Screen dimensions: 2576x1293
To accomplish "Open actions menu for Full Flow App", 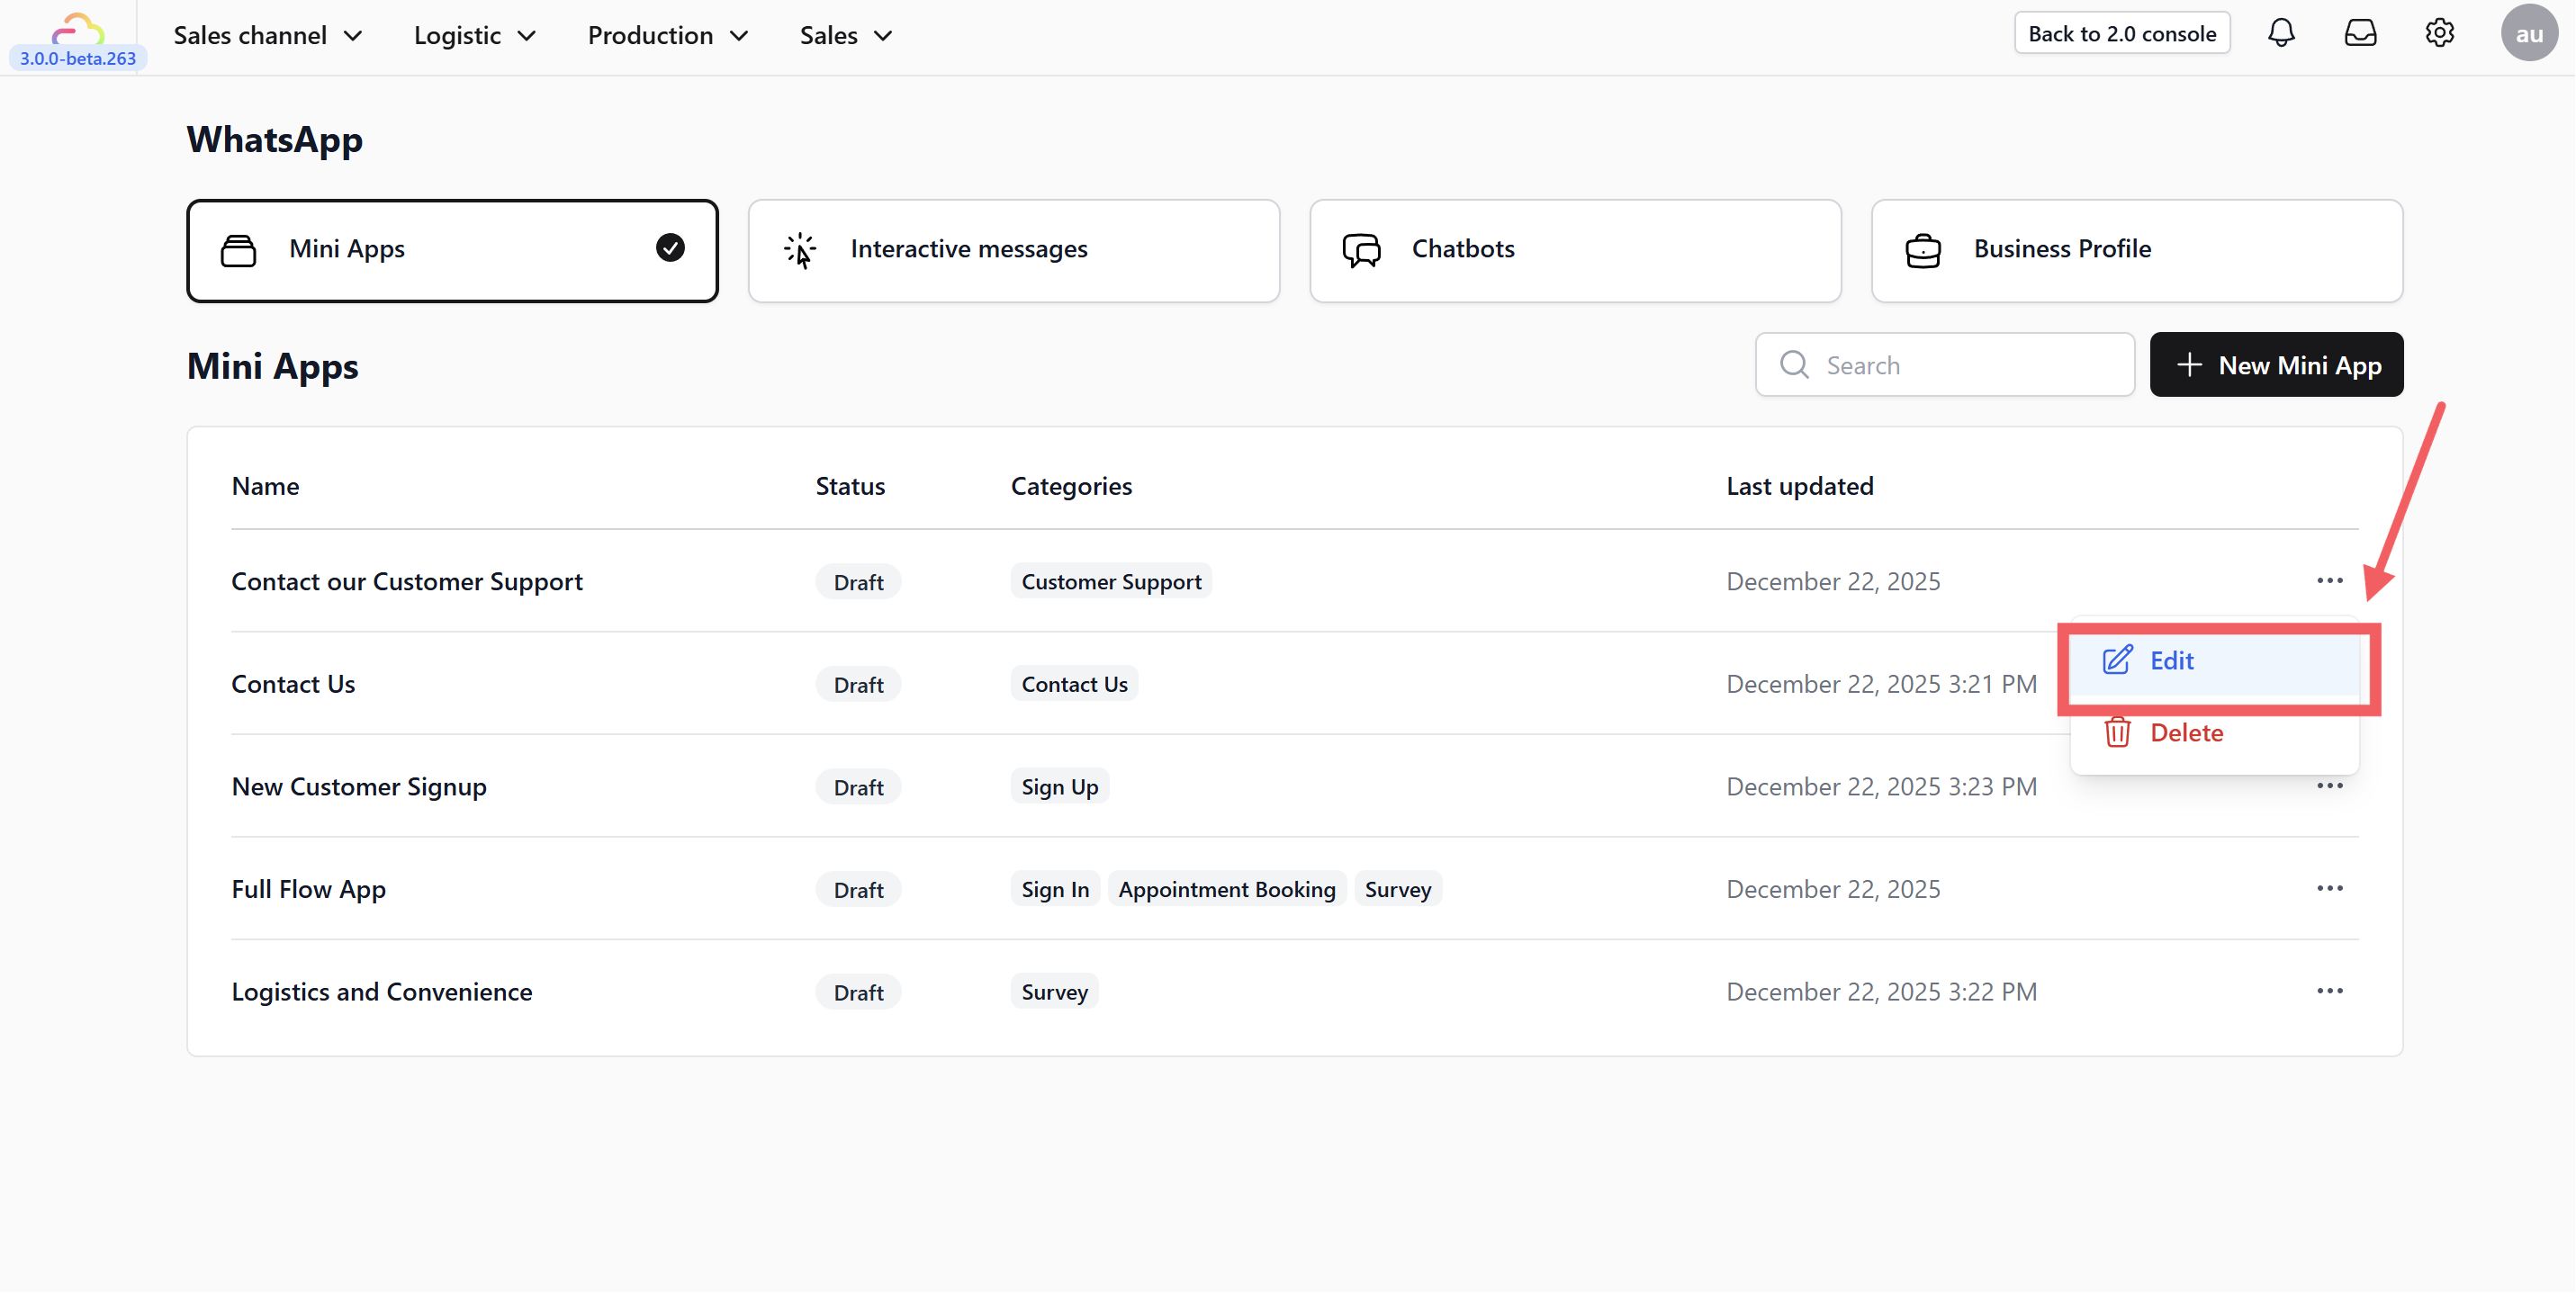I will pos(2329,888).
